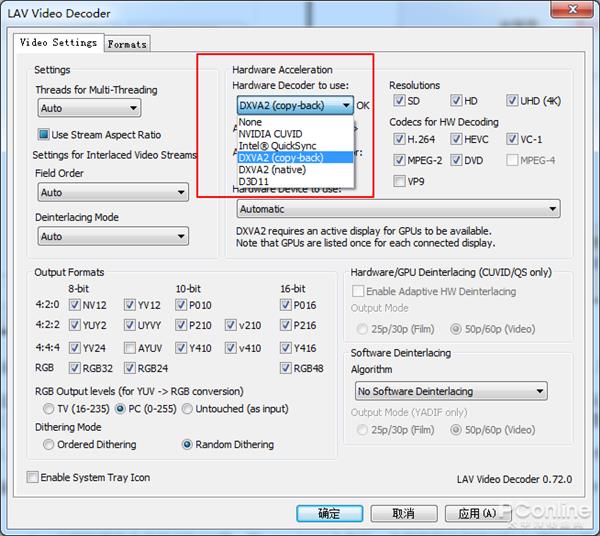Click the 取消 cancel button
600x536 pixels.
(x=403, y=513)
